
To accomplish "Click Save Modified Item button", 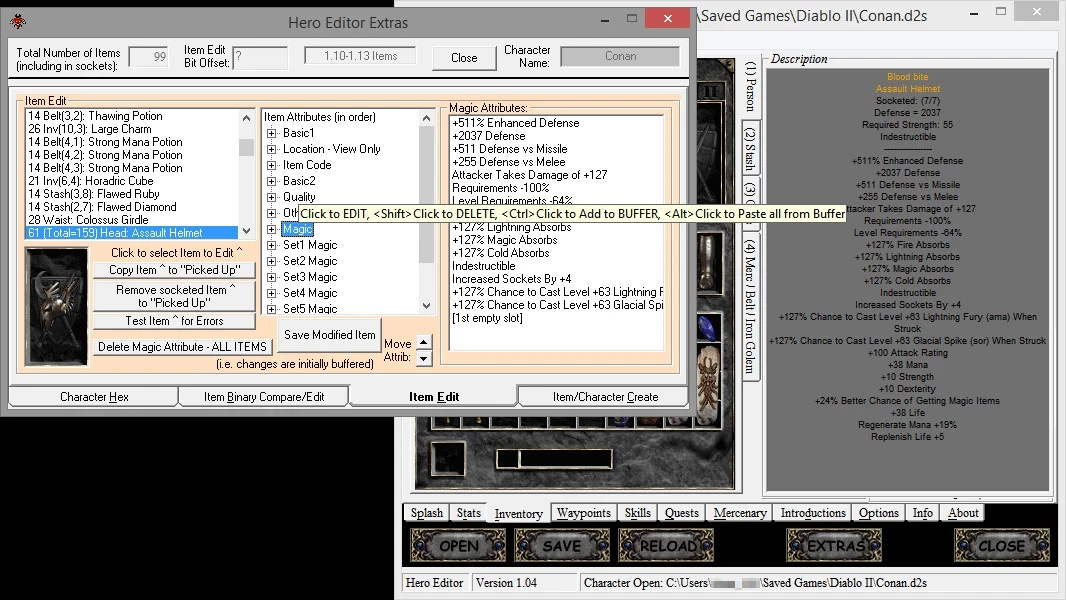I will click(330, 335).
